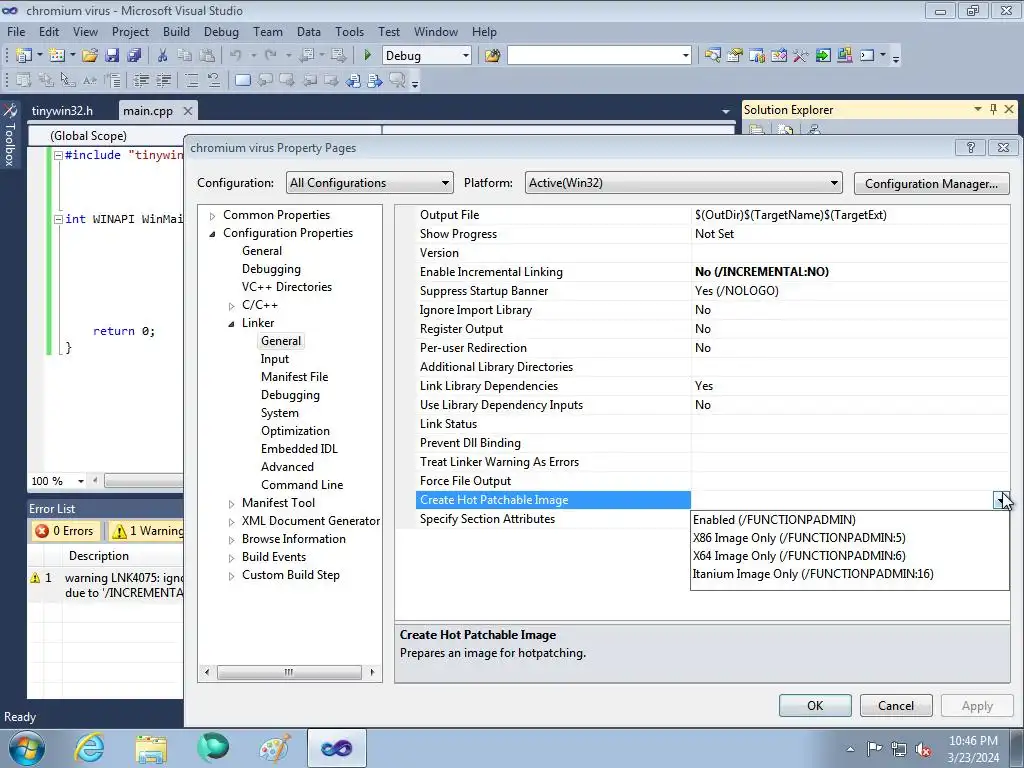Screen dimensions: 1024x768
Task: Expand the Build Events node
Action: pyautogui.click(x=231, y=558)
